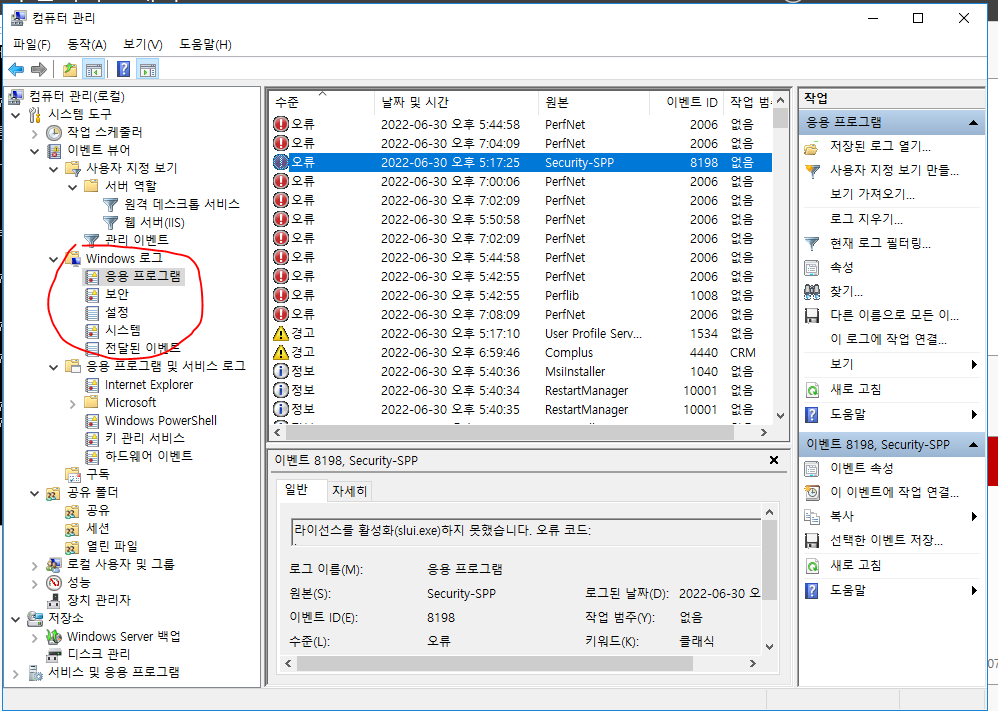
Task: Open 작업 스케줄러 clock icon in tree
Action: tap(54, 132)
